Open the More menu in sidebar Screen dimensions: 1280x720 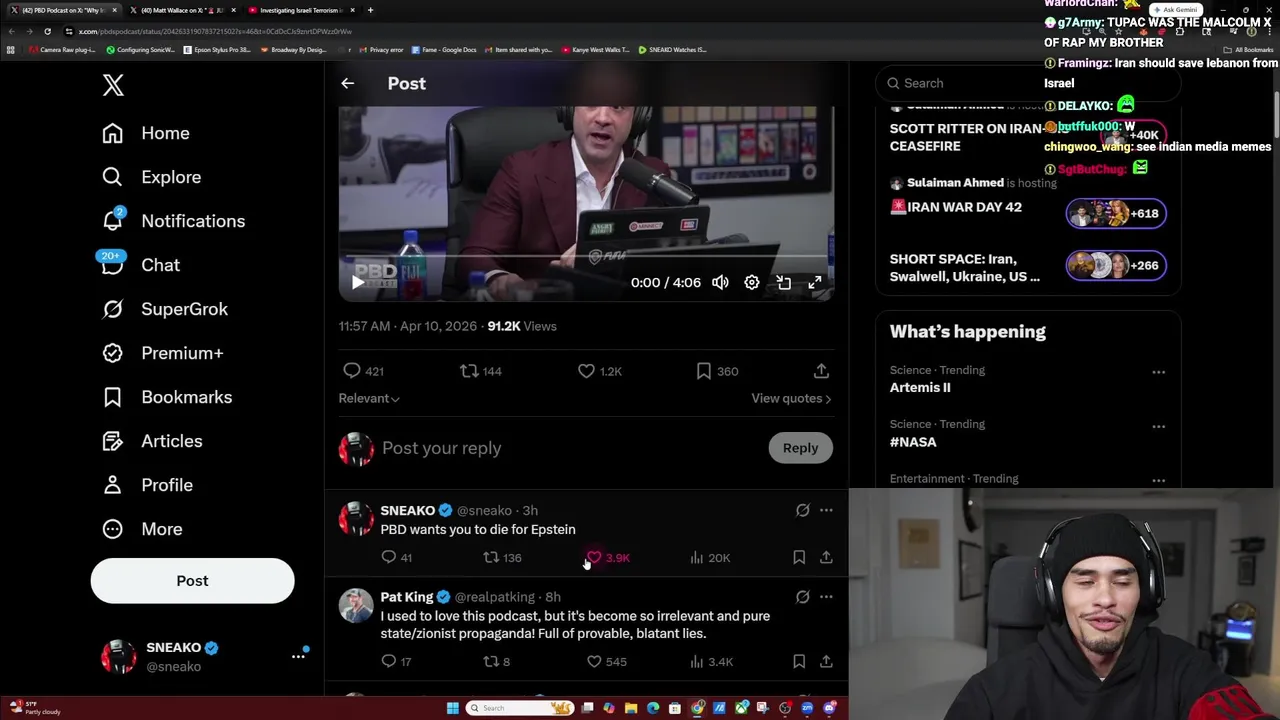click(142, 529)
